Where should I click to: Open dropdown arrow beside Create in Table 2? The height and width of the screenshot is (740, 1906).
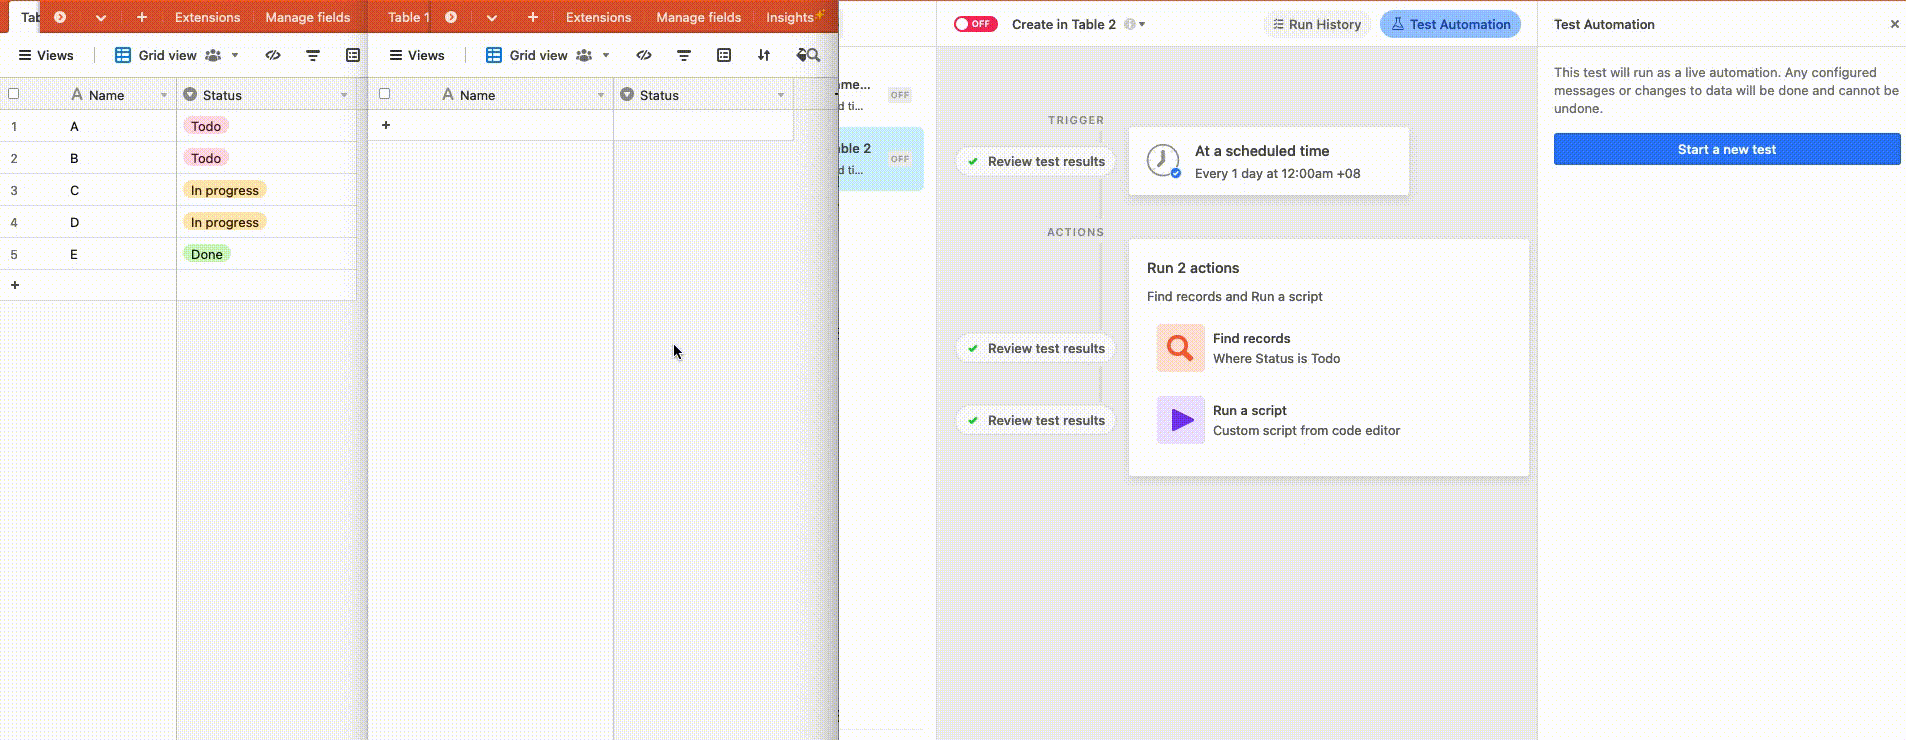pos(1142,24)
